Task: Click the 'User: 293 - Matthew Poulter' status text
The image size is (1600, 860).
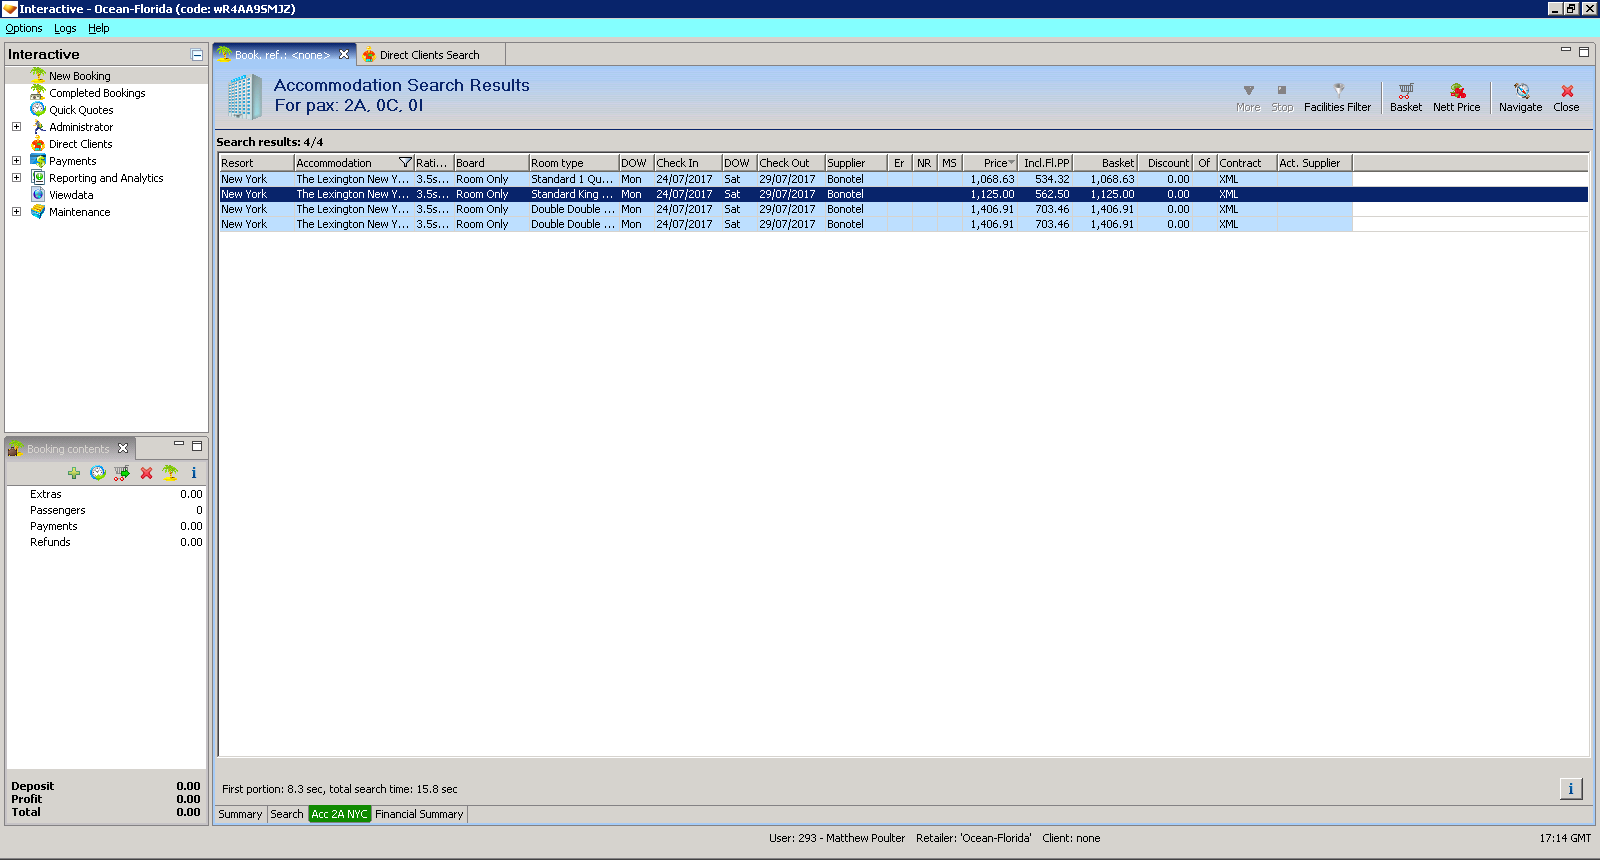Action: [x=837, y=838]
